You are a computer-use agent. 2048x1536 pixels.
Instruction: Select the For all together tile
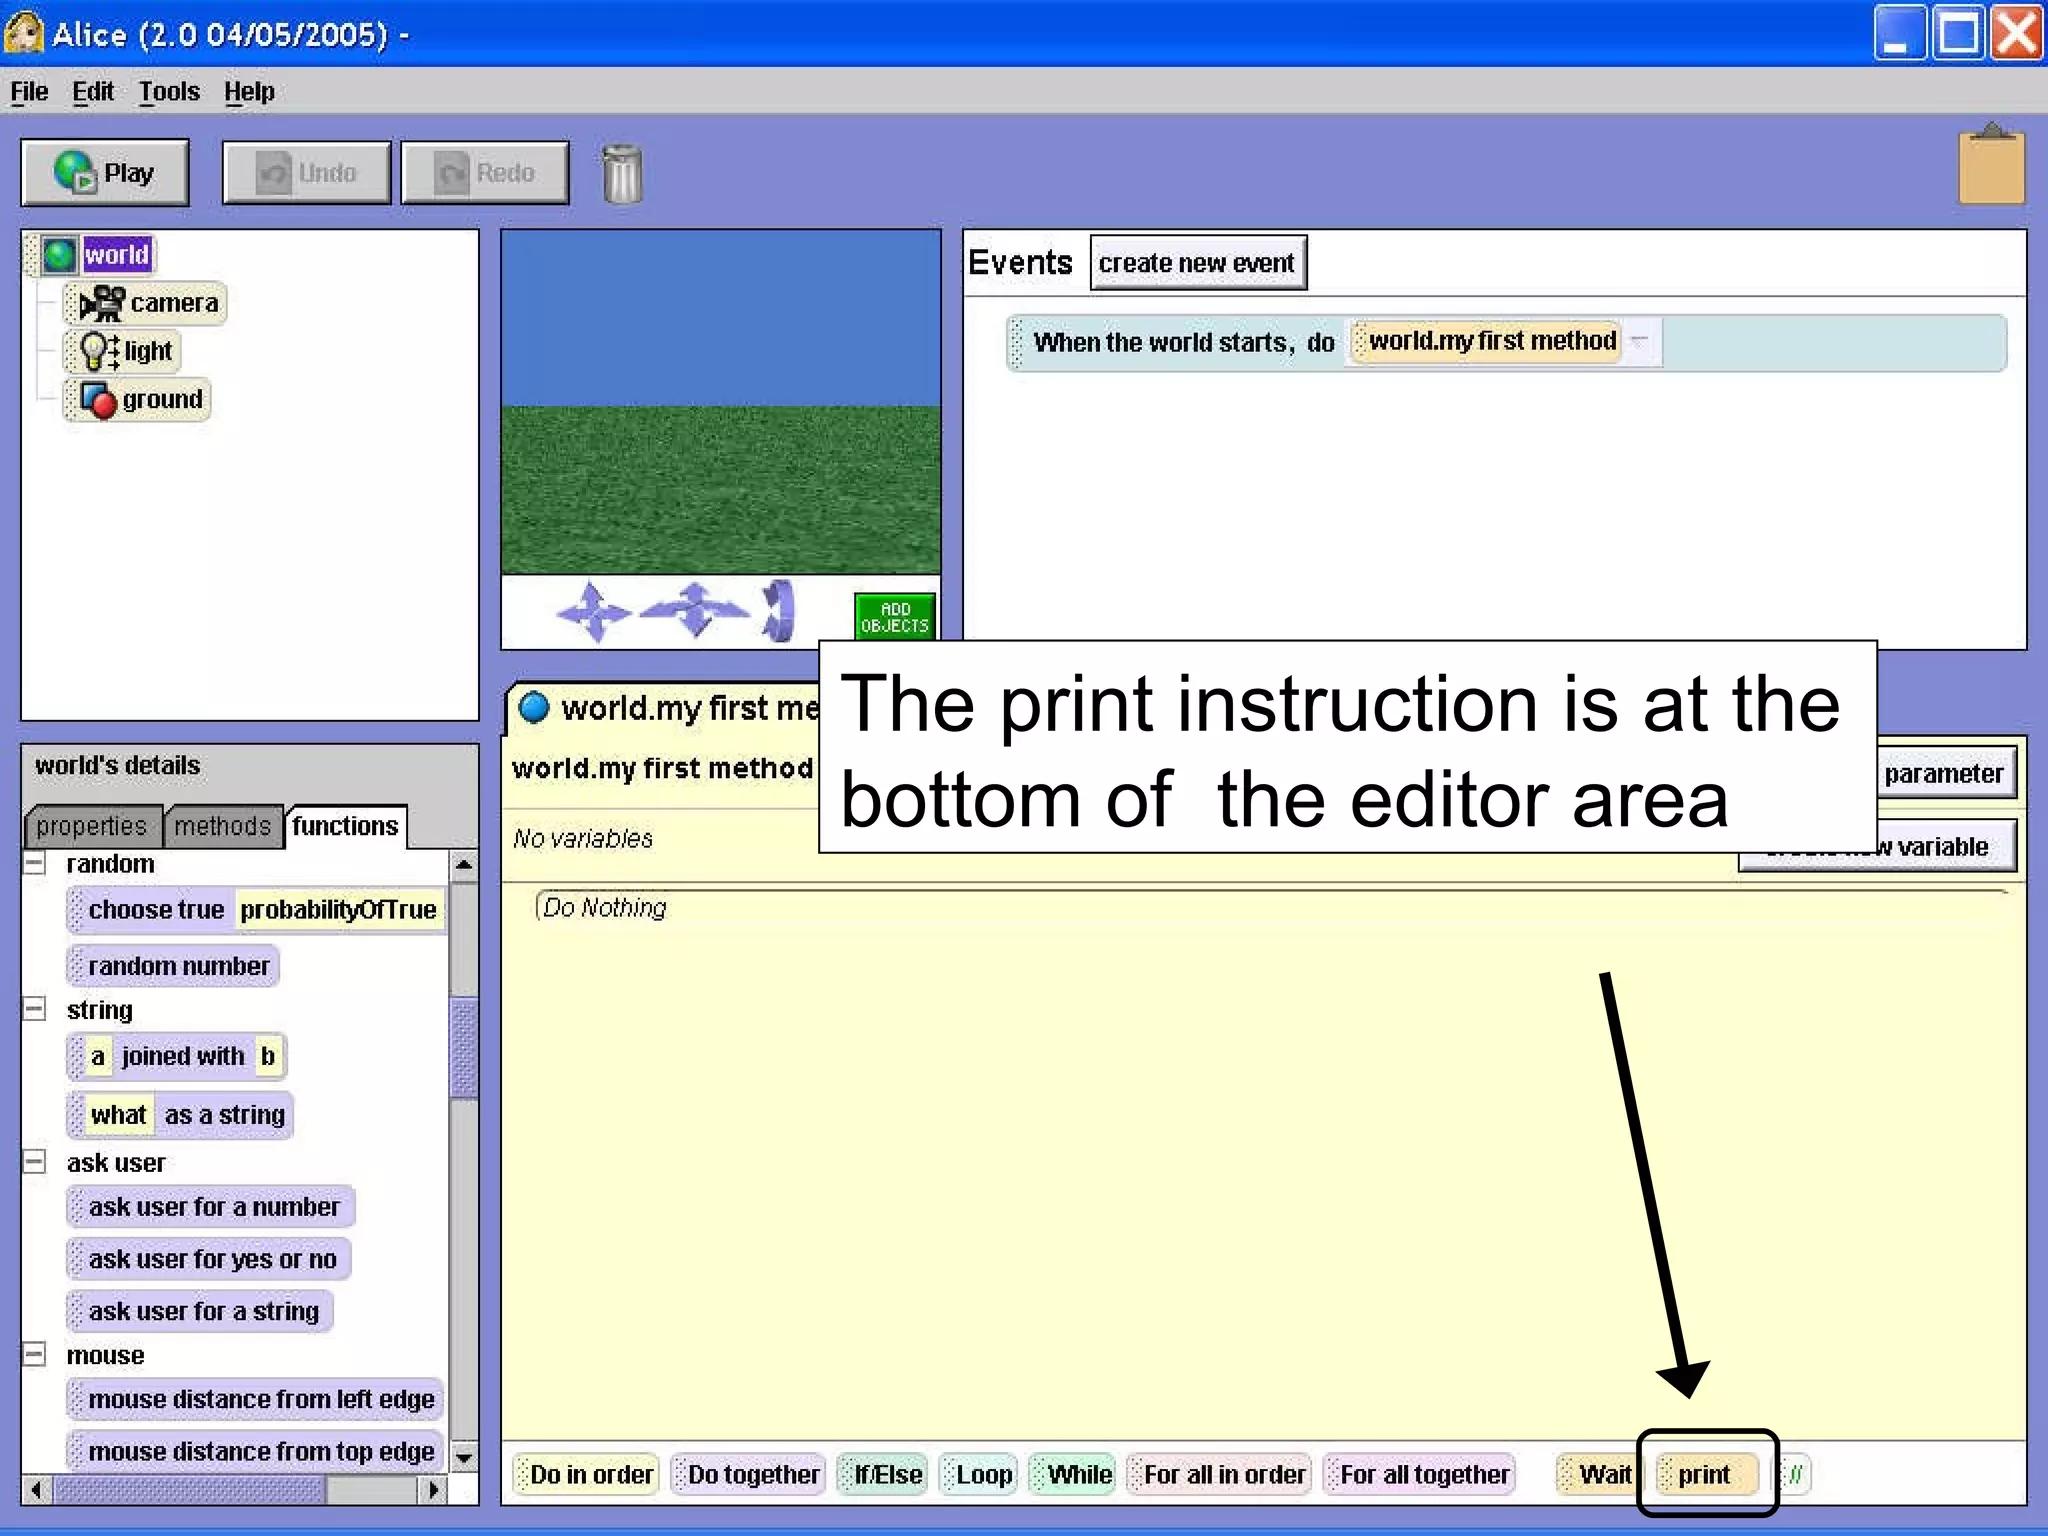click(1419, 1474)
